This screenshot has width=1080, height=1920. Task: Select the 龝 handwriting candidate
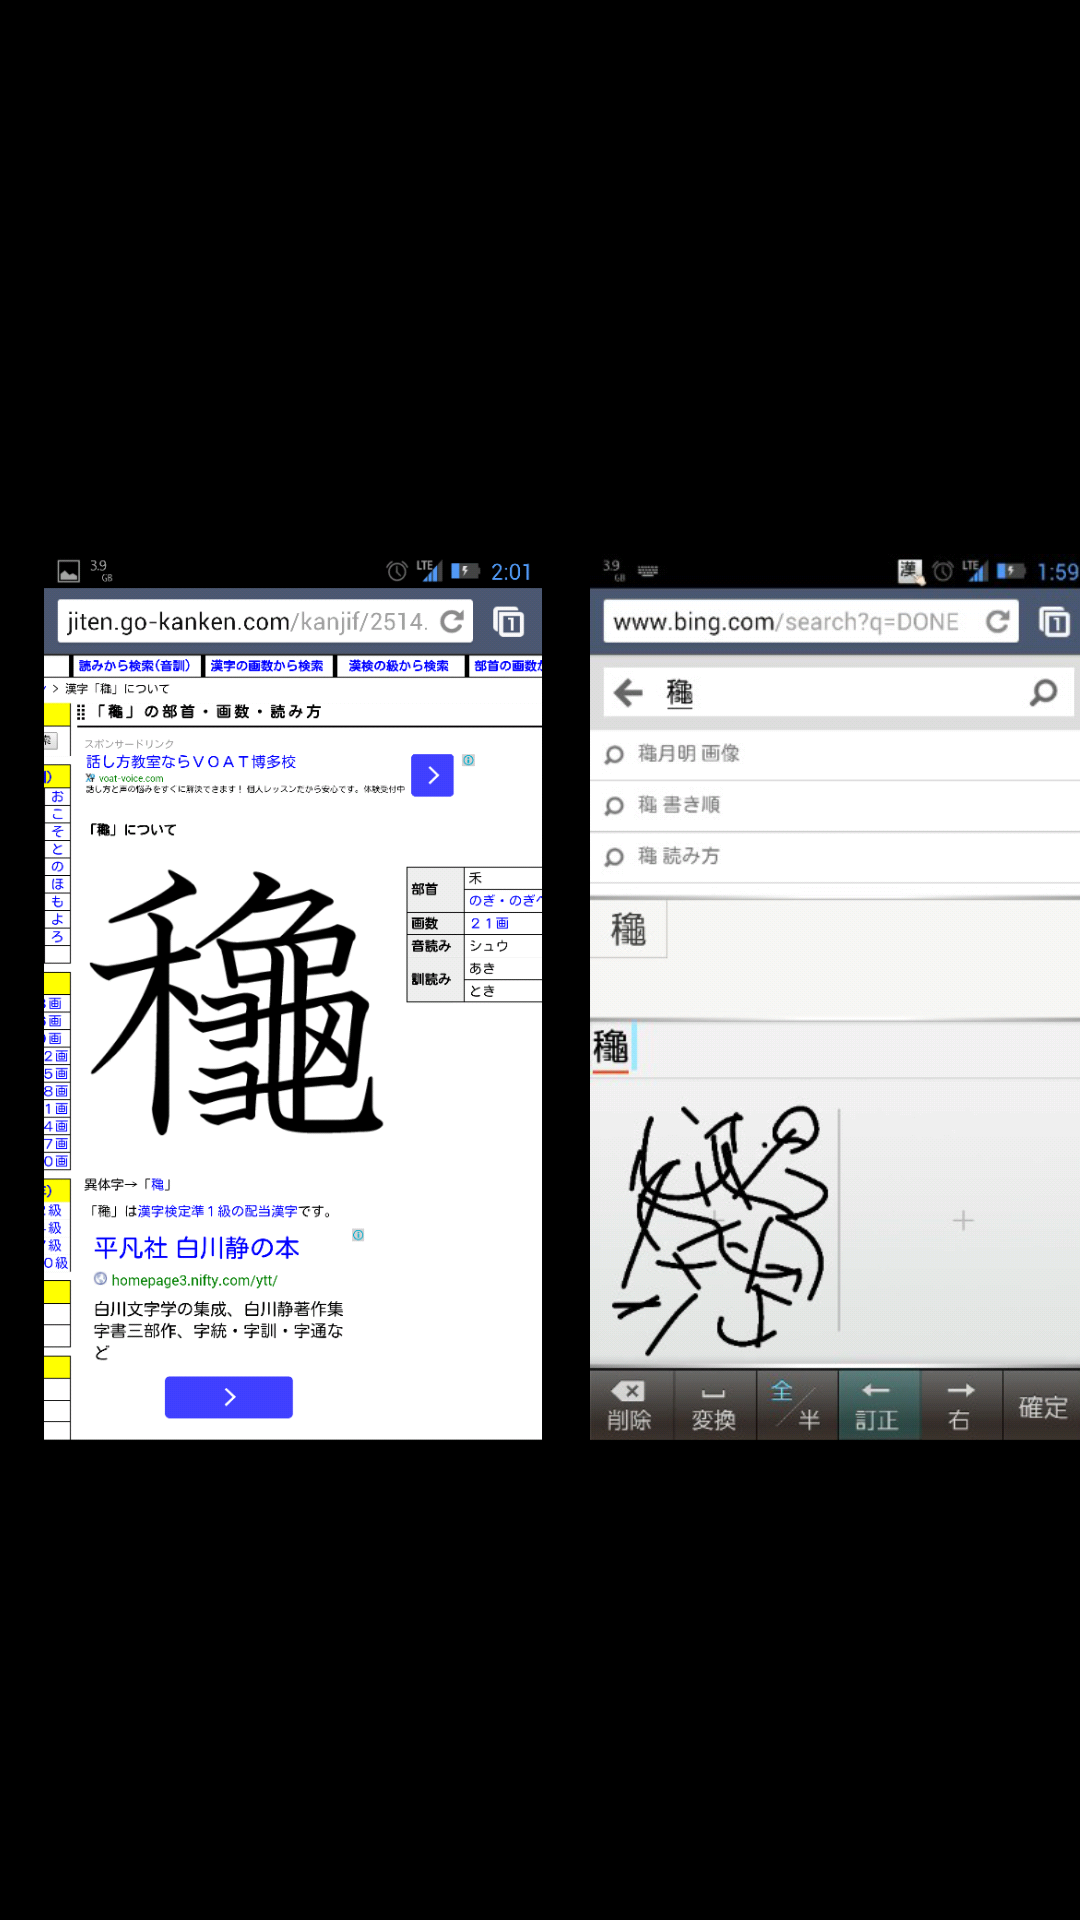[628, 929]
